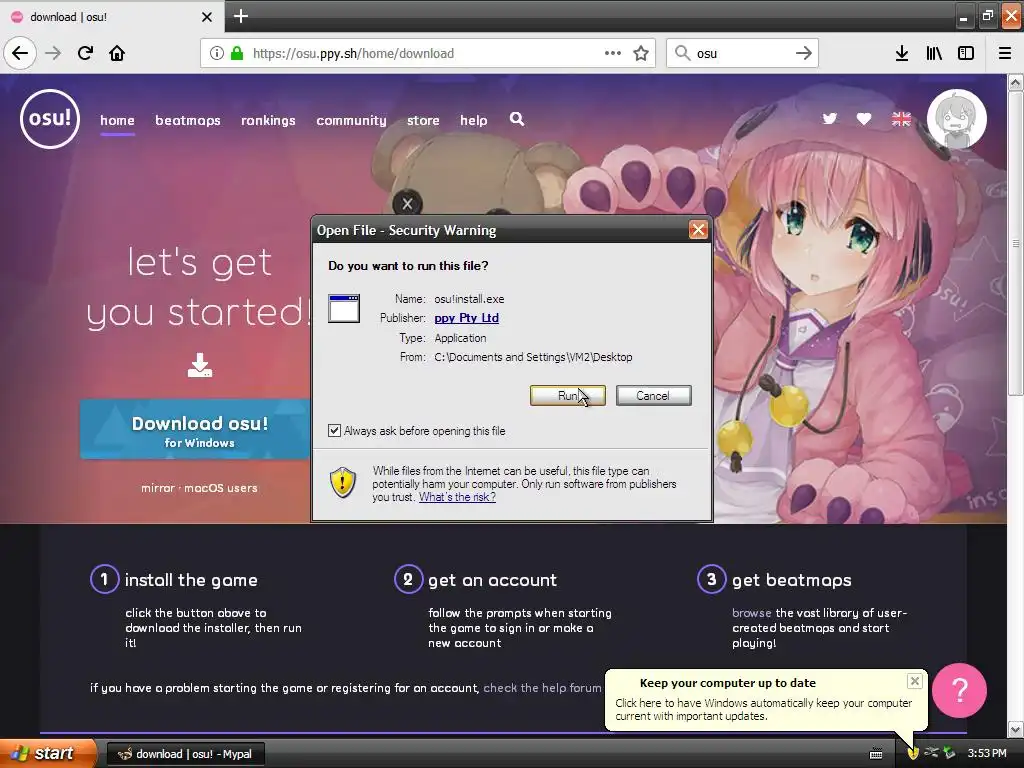This screenshot has height=768, width=1024.
Task: Close the update balloon notification X
Action: 914,681
